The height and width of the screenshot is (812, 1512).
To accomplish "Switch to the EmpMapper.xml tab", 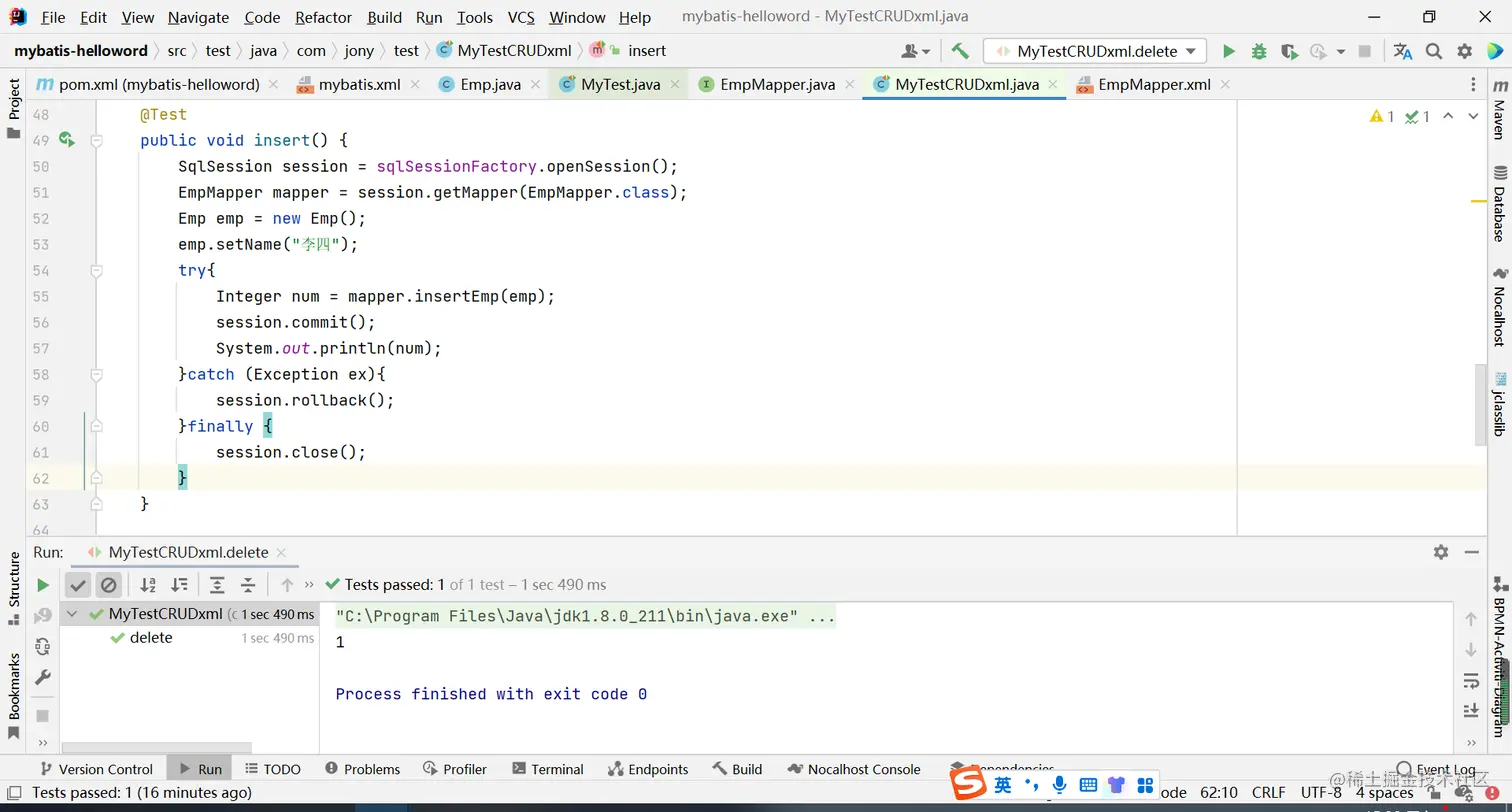I will pos(1154,85).
